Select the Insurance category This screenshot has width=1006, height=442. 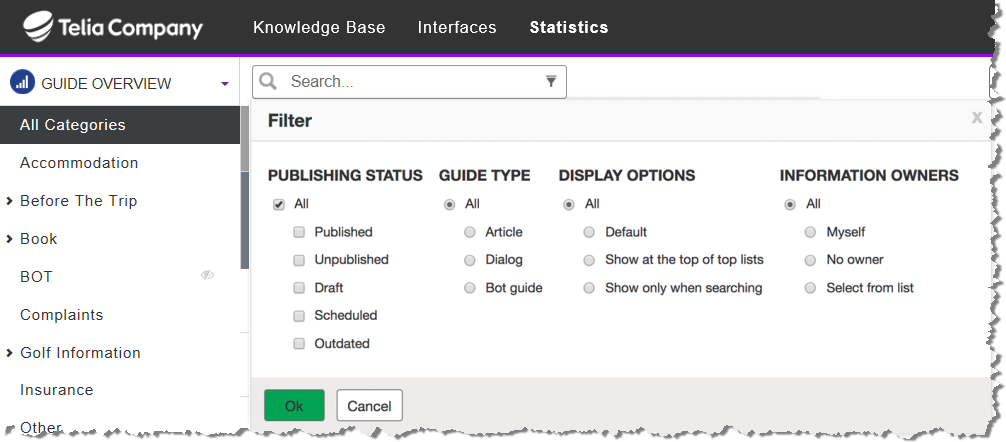coord(56,390)
